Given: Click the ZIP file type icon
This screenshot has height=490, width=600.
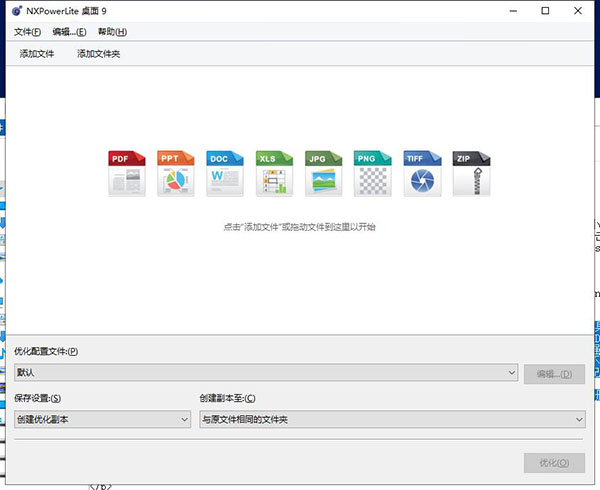Looking at the screenshot, I should pyautogui.click(x=470, y=173).
